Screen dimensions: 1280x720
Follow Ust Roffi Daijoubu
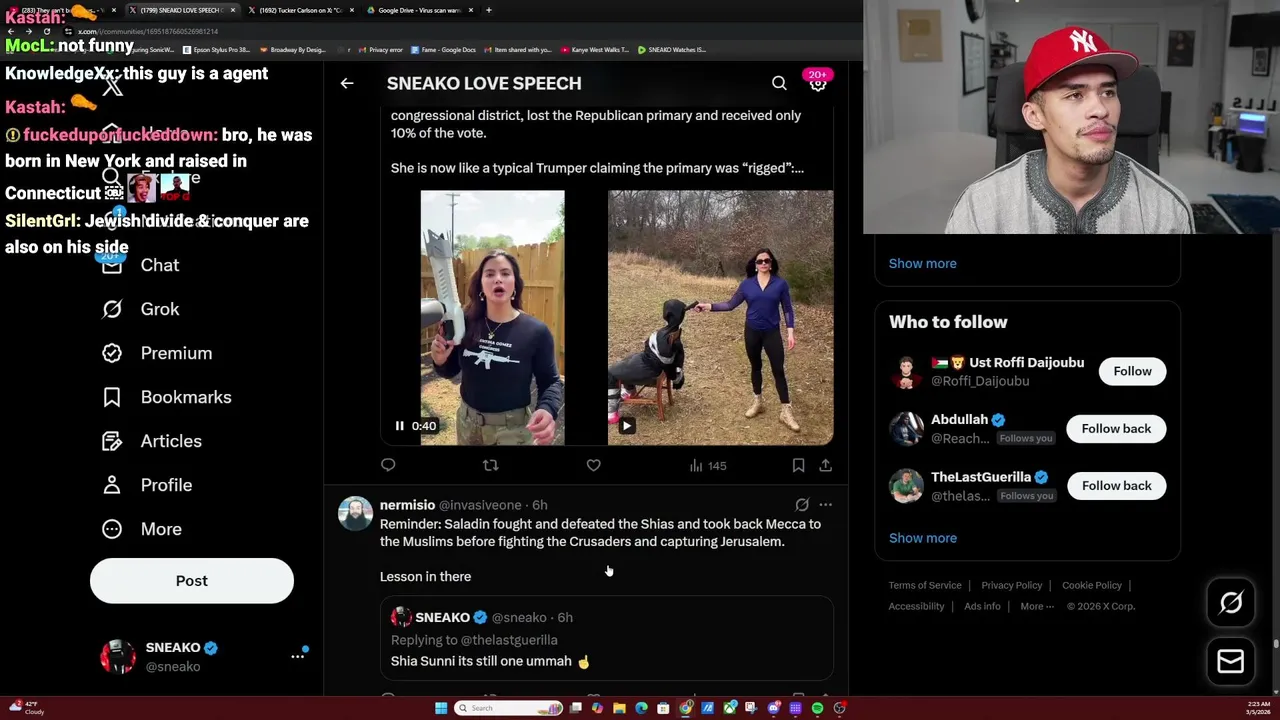1132,371
